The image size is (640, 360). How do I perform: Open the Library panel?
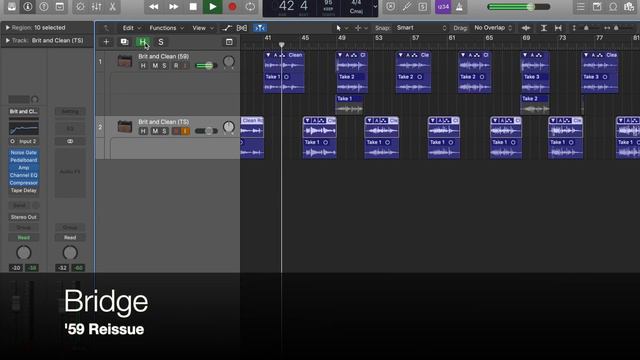pos(11,7)
